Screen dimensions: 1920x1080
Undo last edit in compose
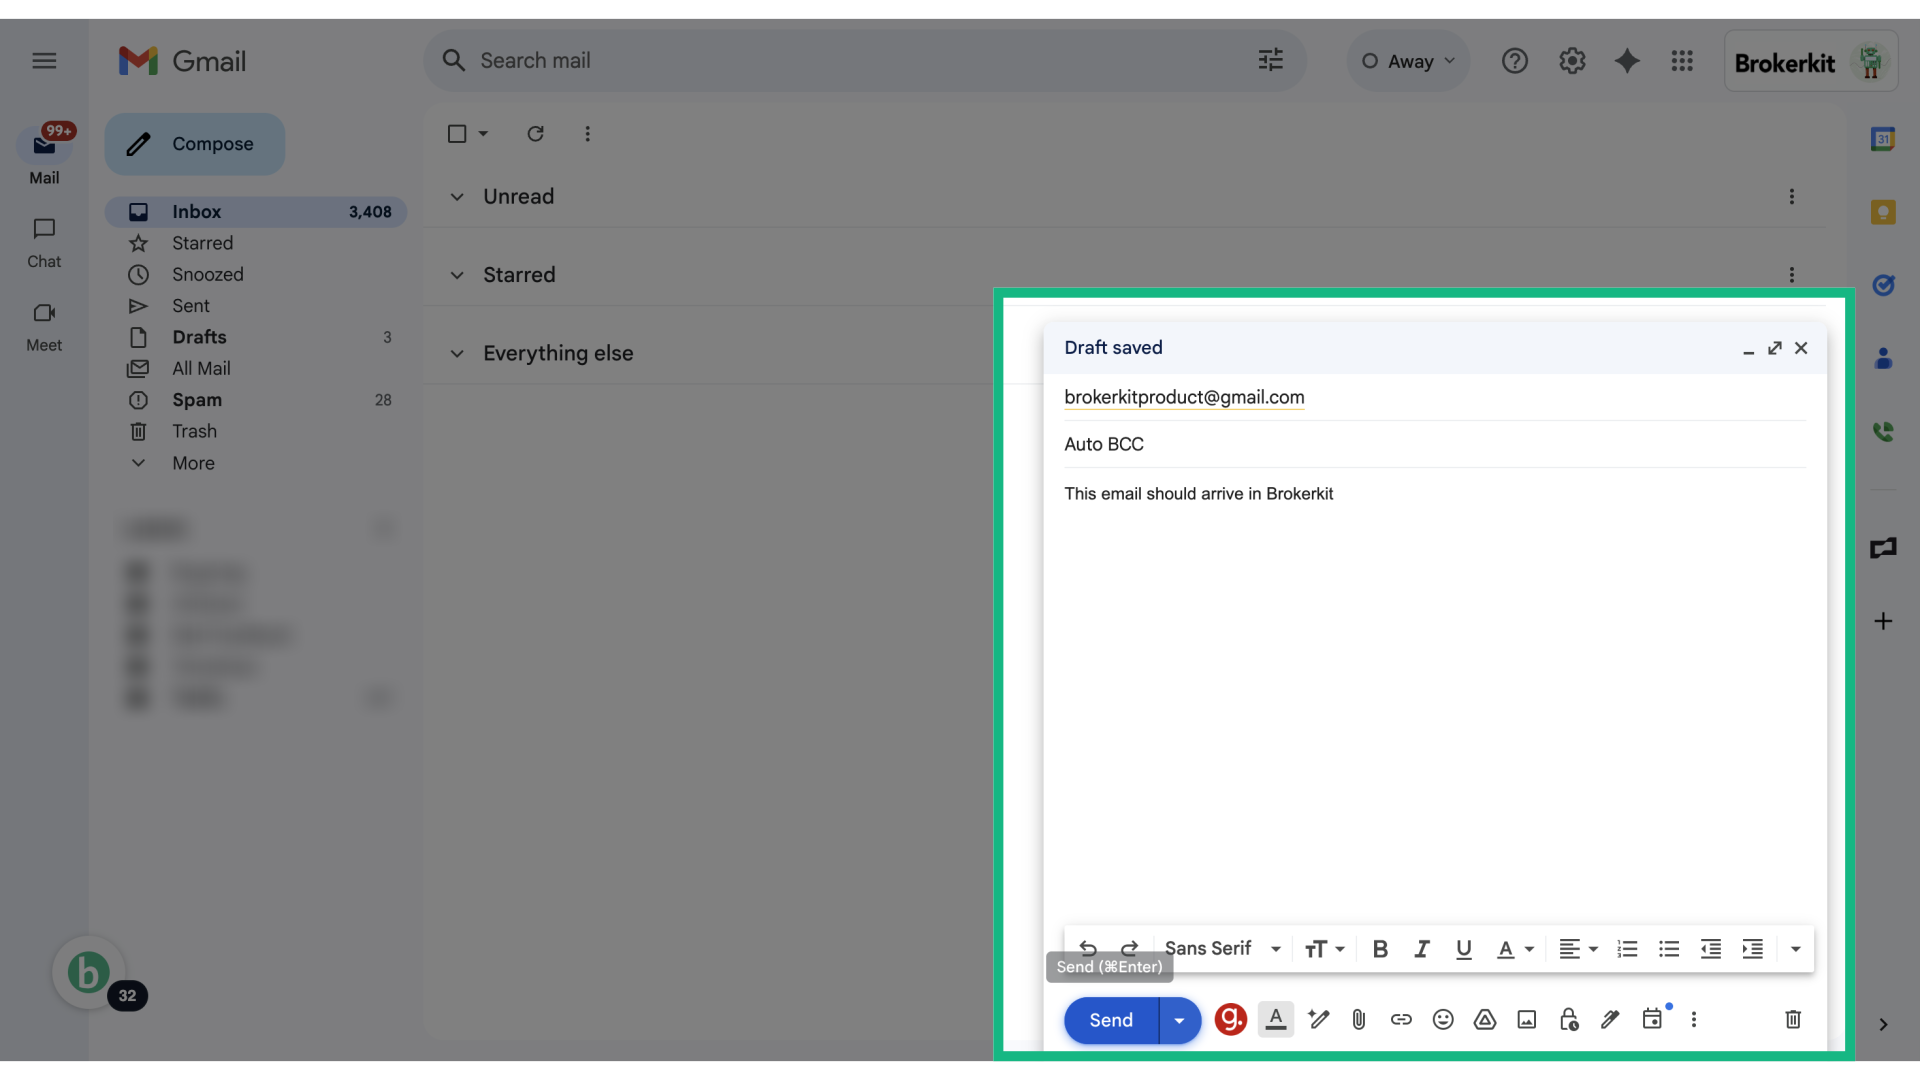tap(1088, 948)
